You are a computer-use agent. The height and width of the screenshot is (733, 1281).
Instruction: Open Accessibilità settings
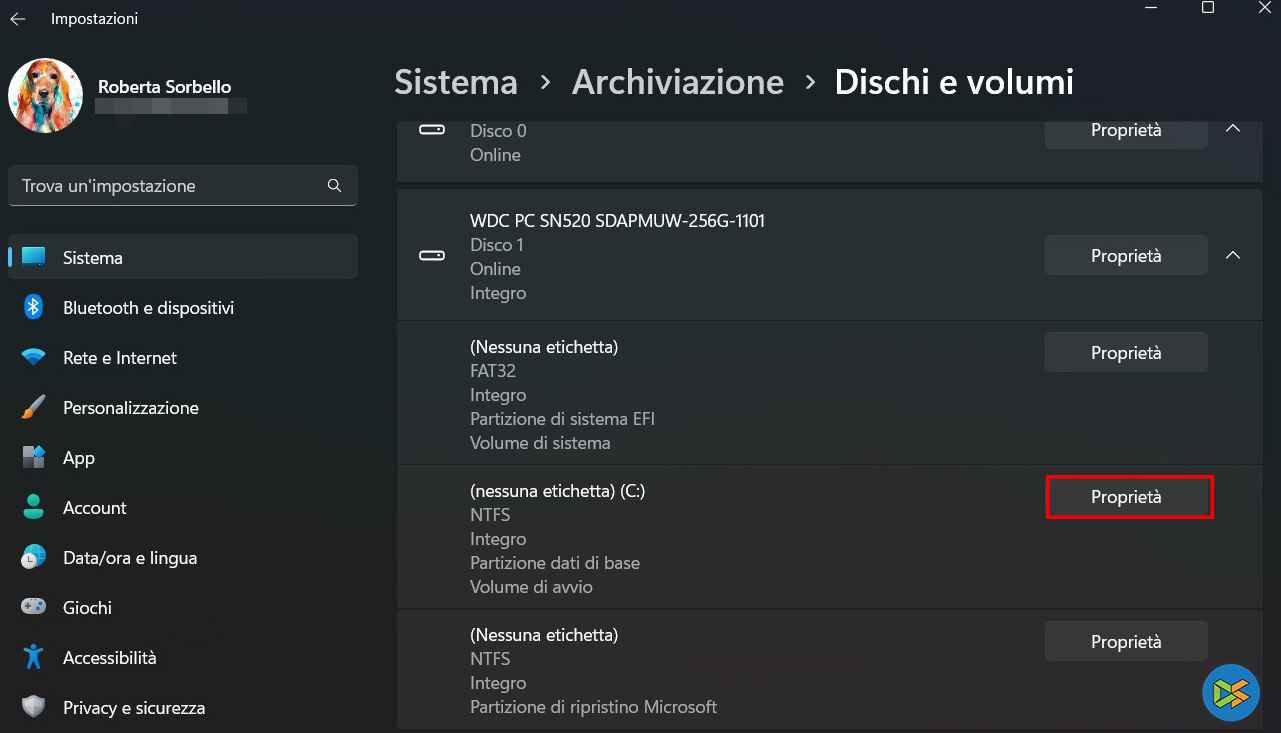(x=109, y=658)
